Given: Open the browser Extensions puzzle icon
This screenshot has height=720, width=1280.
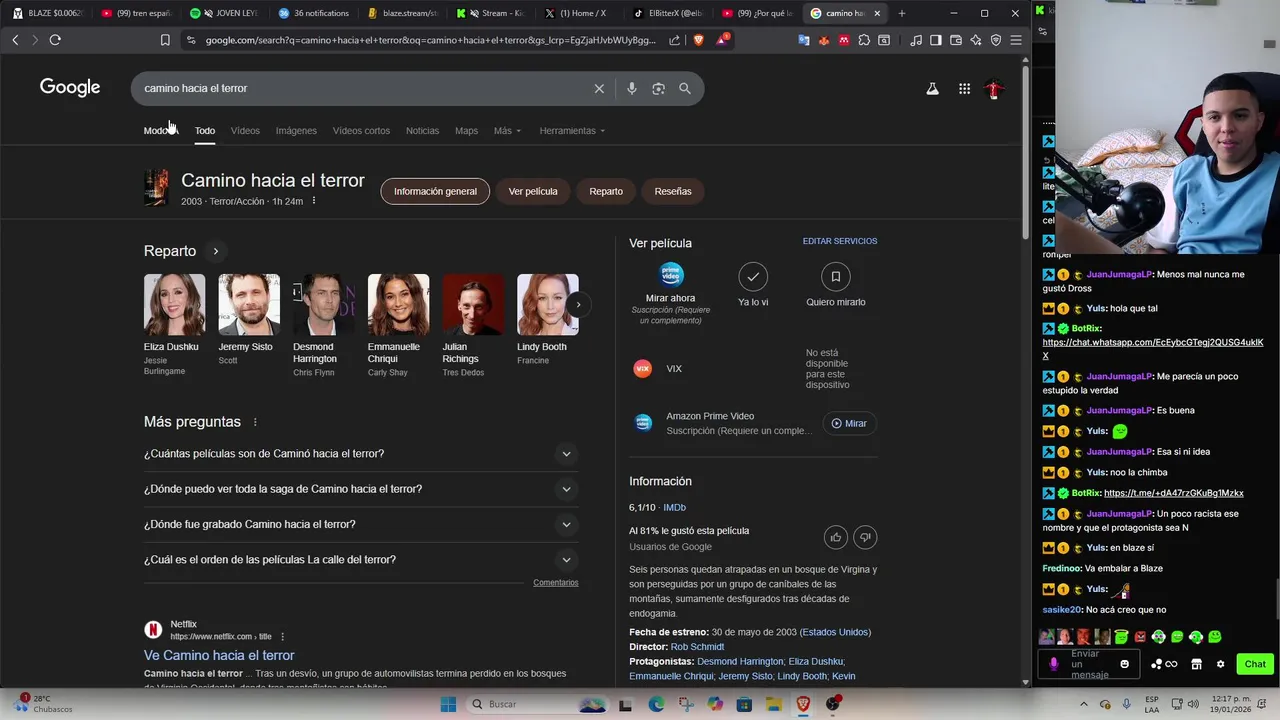Looking at the screenshot, I should coord(864,40).
